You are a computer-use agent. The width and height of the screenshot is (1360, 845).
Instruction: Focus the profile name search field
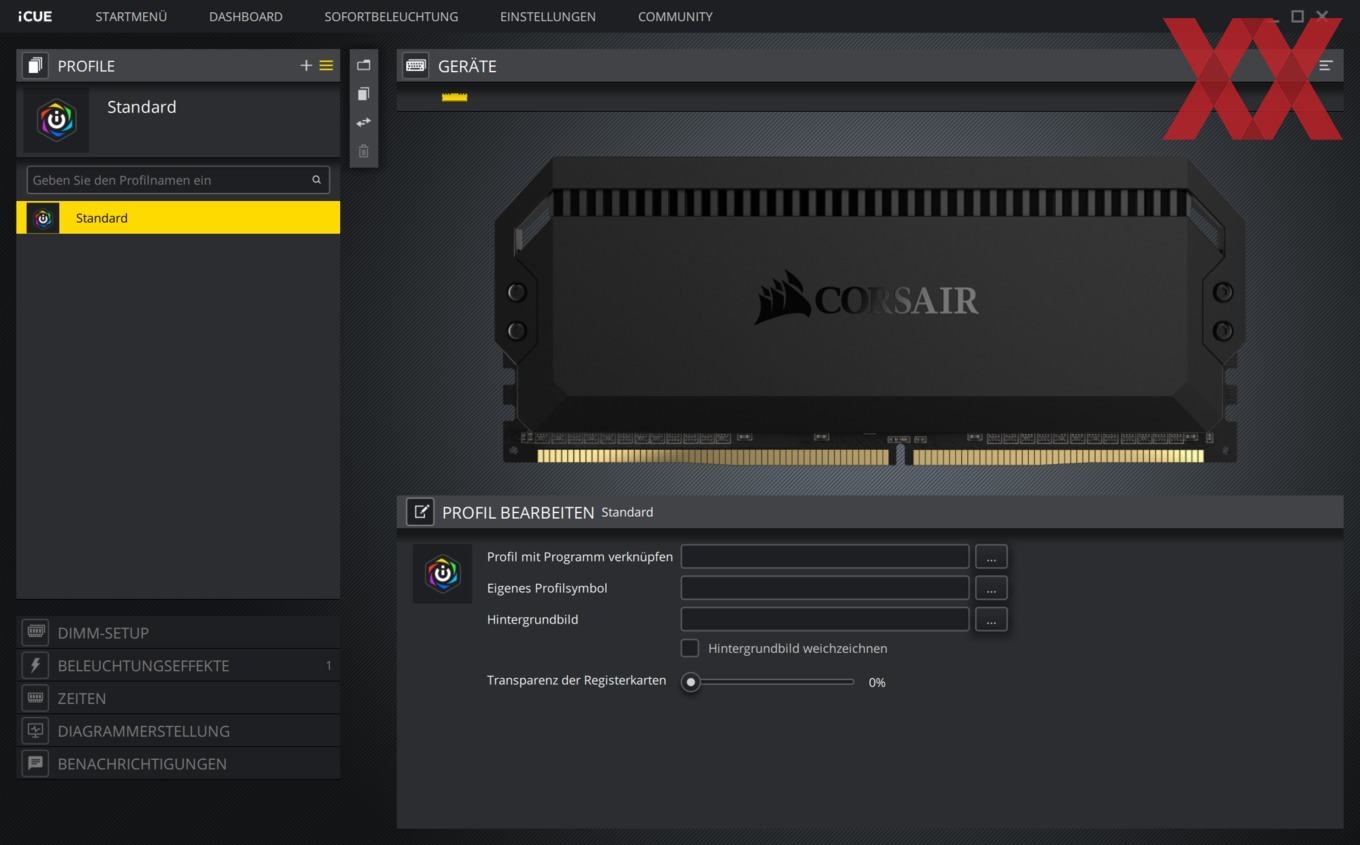(178, 180)
